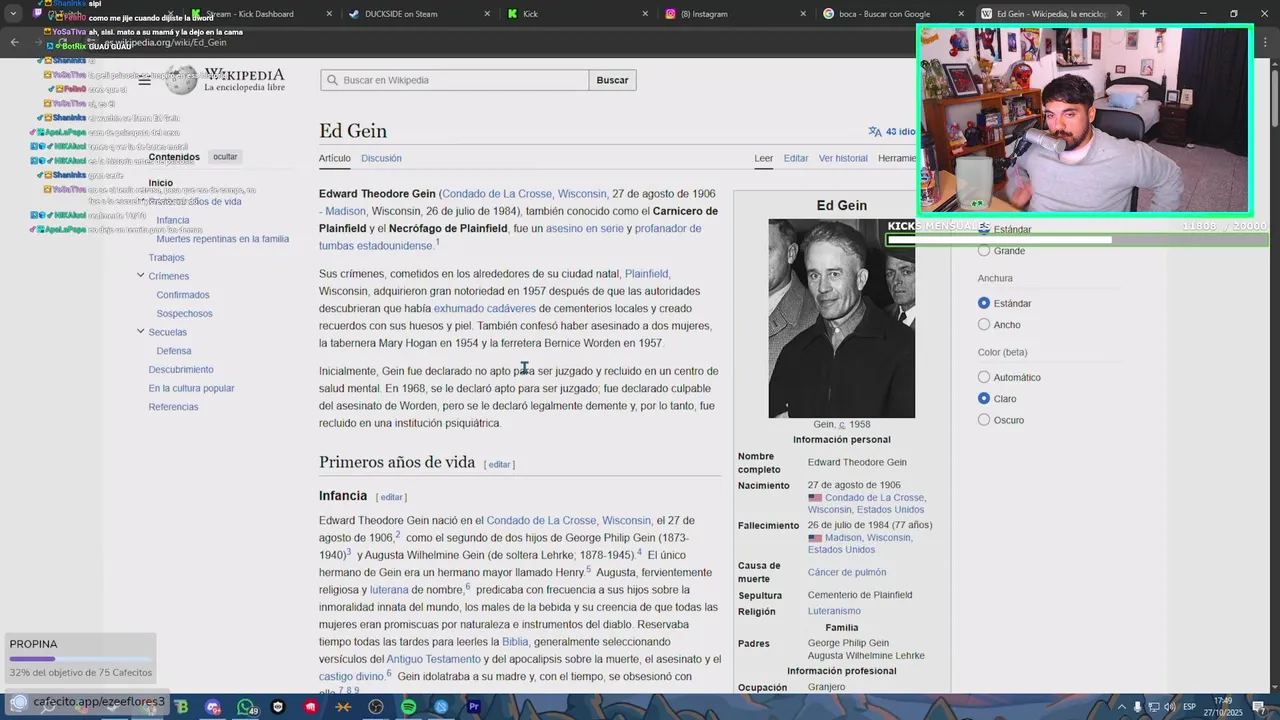This screenshot has width=1280, height=720.
Task: Open Sospechosos contents entry
Action: coord(184,313)
